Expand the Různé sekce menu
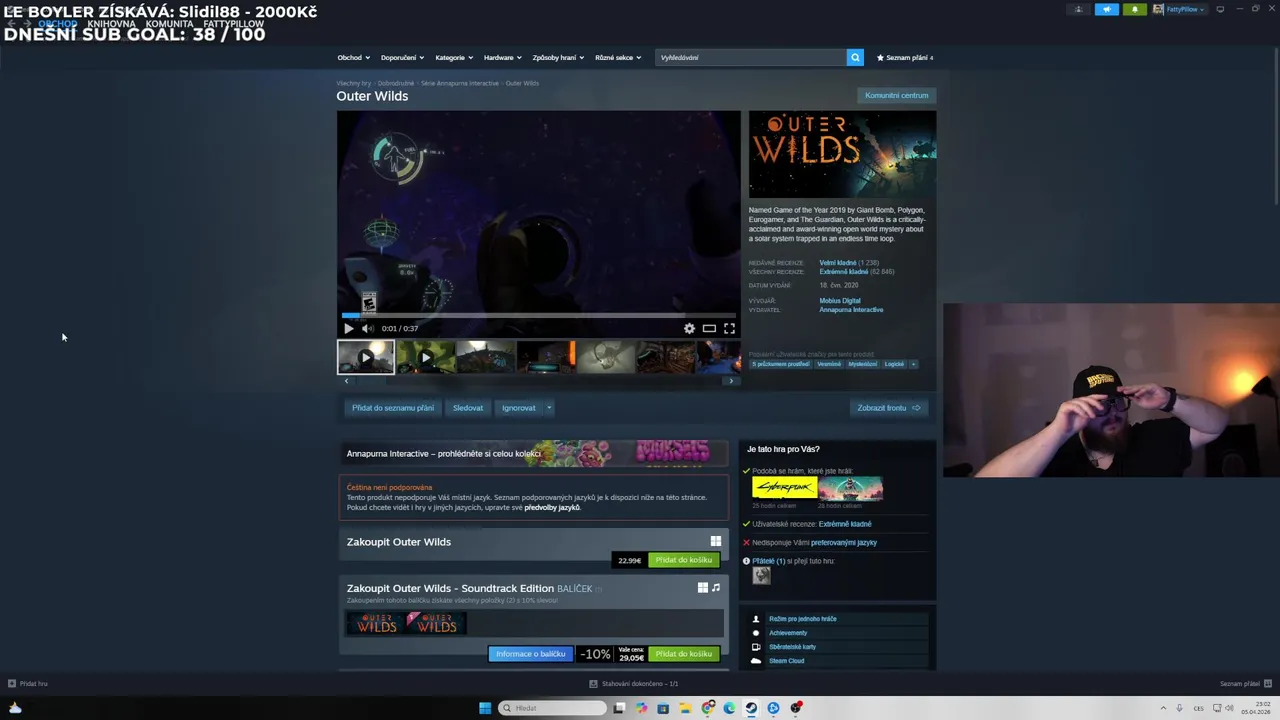Viewport: 1280px width, 720px height. [618, 57]
